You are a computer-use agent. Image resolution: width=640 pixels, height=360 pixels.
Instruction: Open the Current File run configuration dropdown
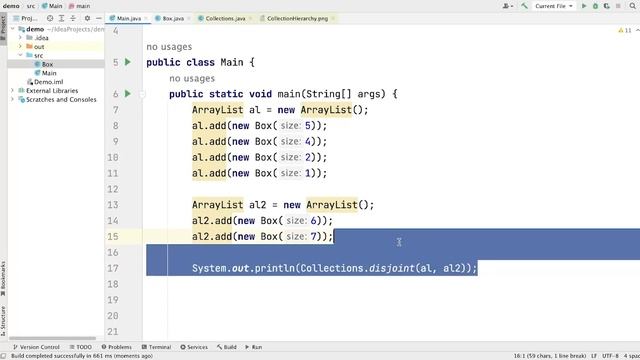pos(554,6)
